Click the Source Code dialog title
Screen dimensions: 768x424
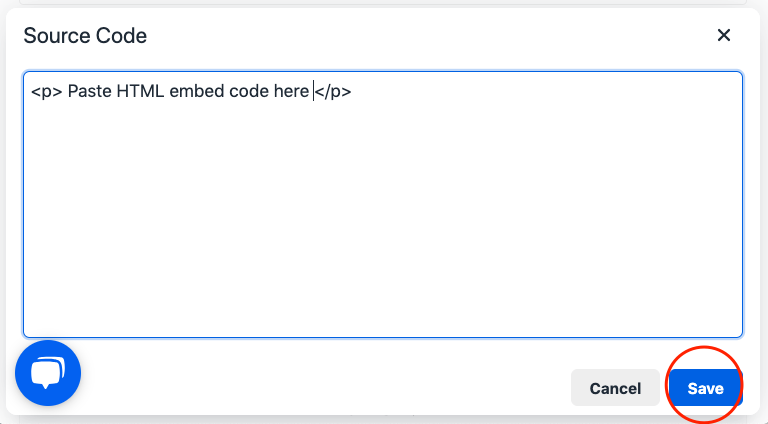(x=85, y=36)
